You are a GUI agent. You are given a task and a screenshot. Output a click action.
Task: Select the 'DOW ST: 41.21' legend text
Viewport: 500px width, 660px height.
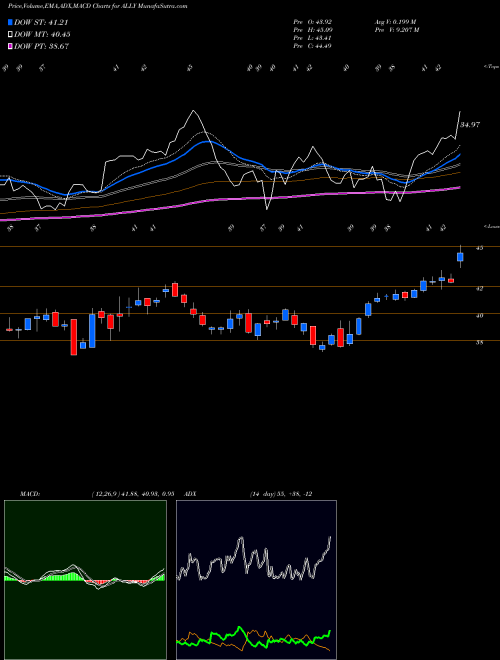(41, 22)
